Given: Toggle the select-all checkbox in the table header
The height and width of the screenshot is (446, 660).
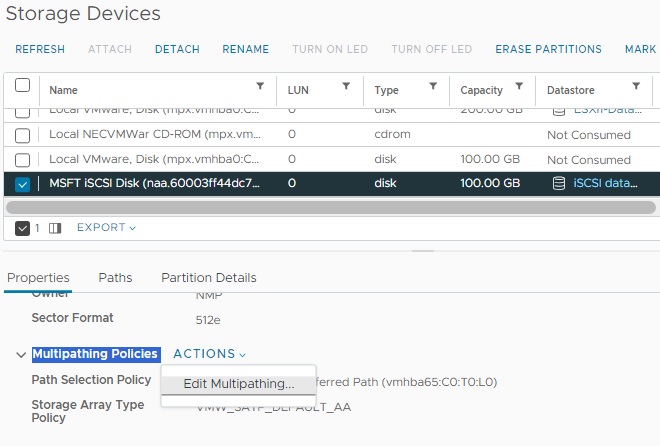Looking at the screenshot, I should coord(22,86).
